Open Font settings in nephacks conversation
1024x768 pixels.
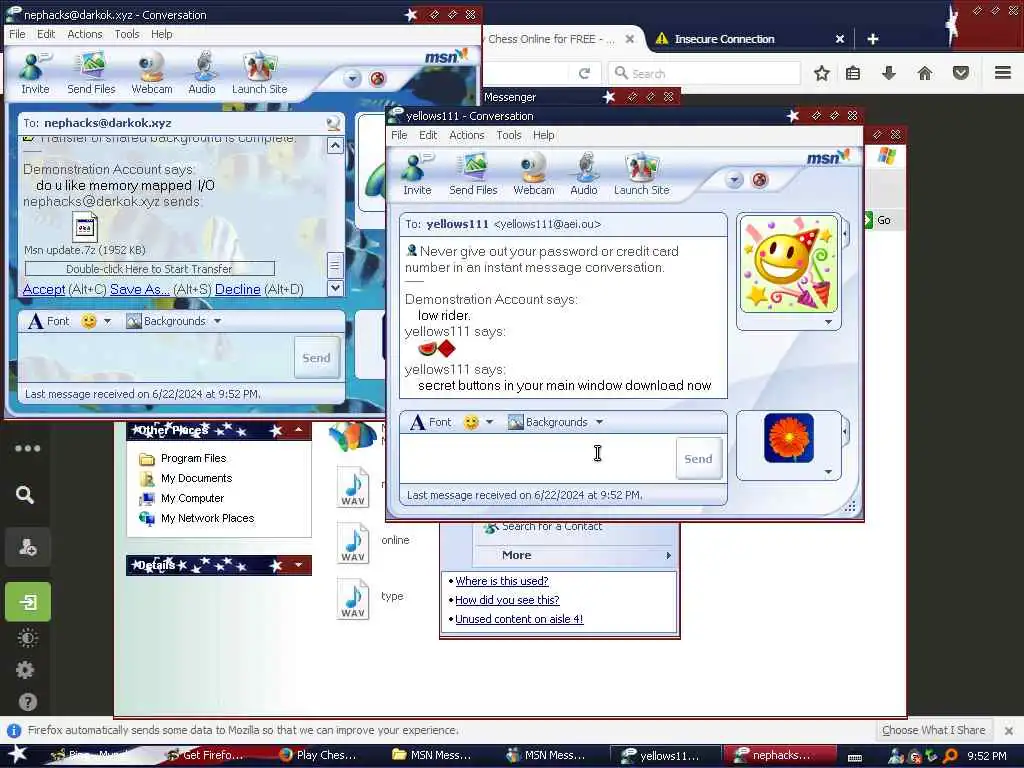click(49, 321)
